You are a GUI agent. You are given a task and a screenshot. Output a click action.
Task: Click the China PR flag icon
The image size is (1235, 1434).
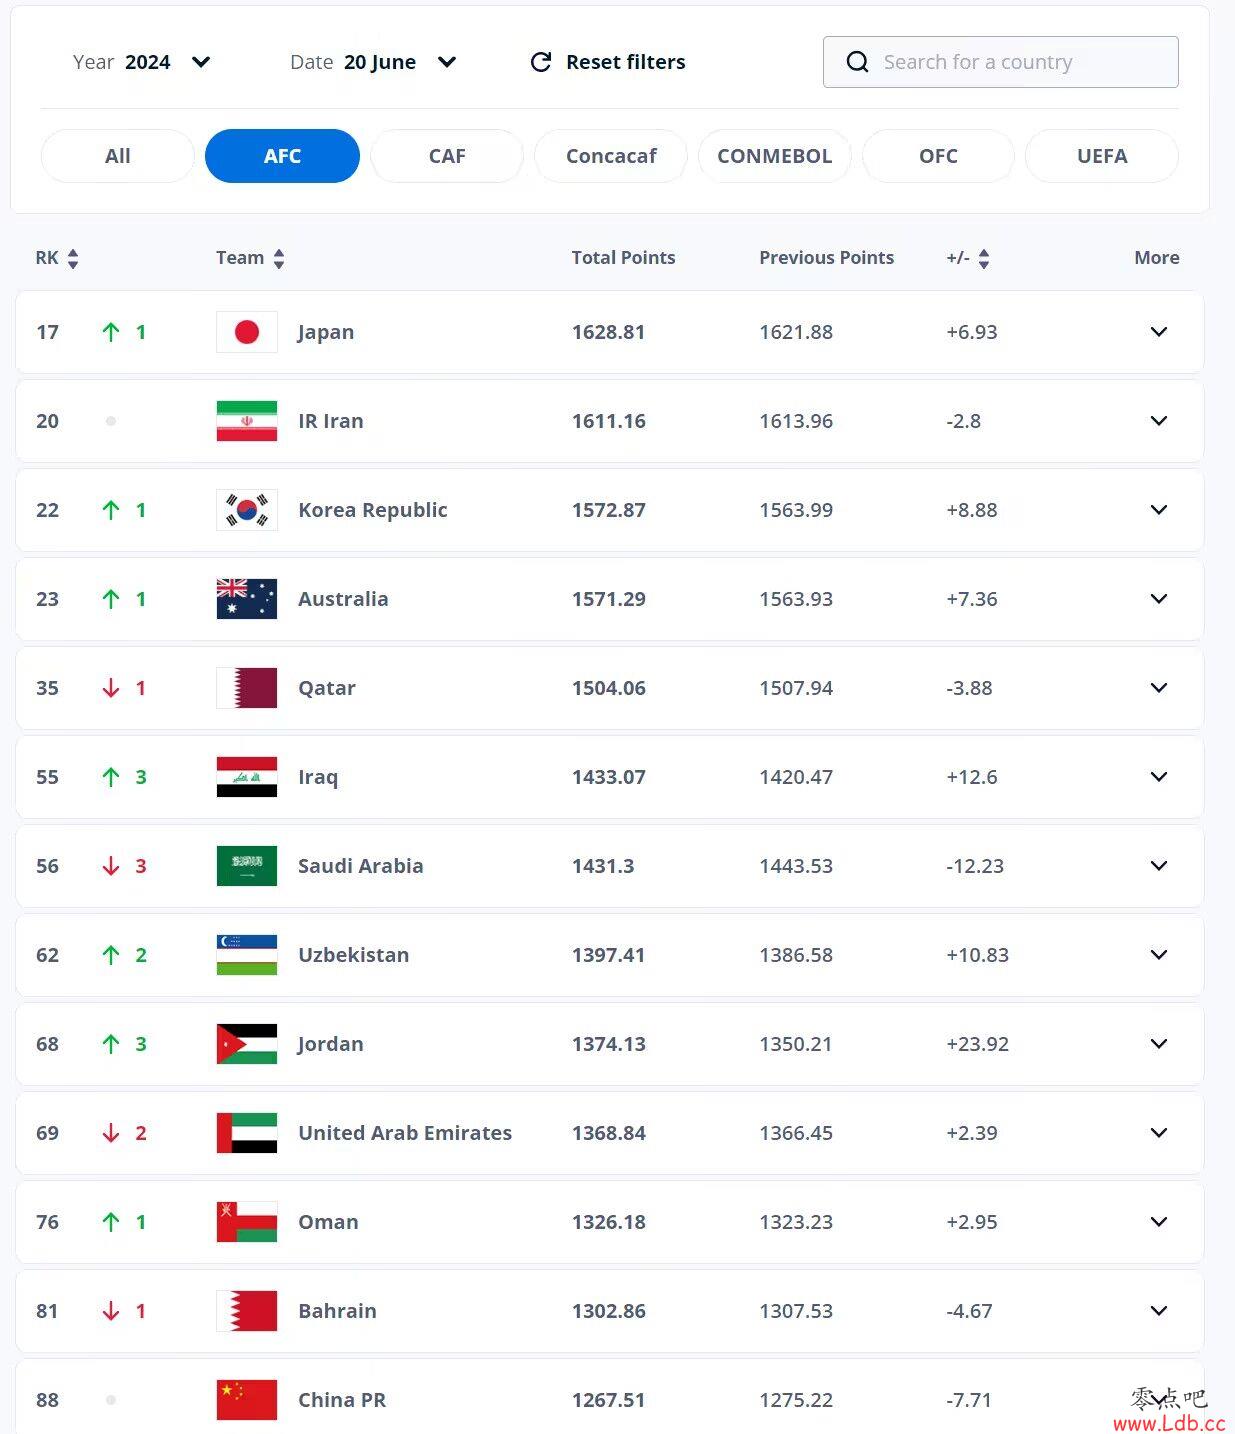tap(246, 1400)
